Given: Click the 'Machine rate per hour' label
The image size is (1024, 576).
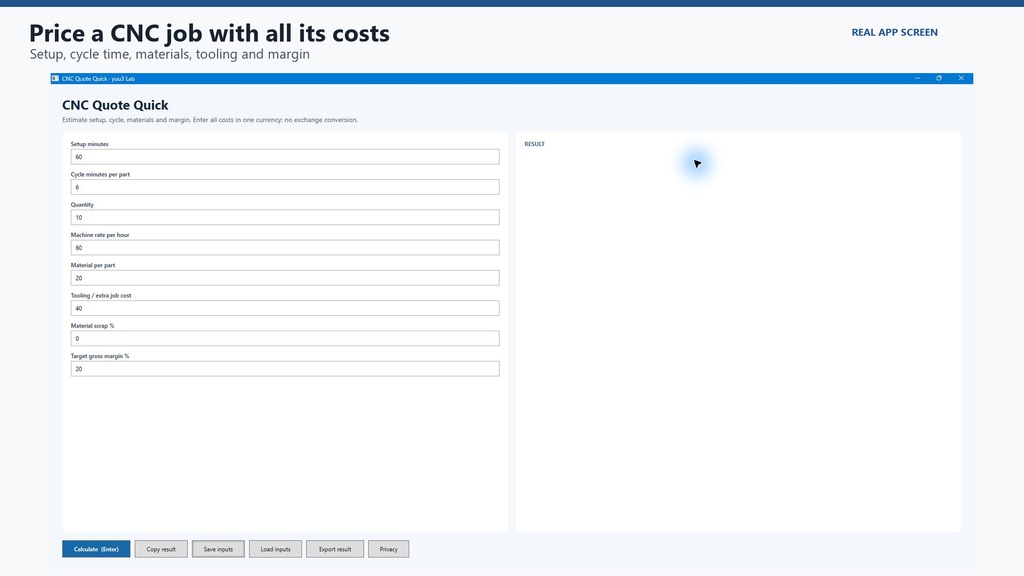Looking at the screenshot, I should point(100,234).
